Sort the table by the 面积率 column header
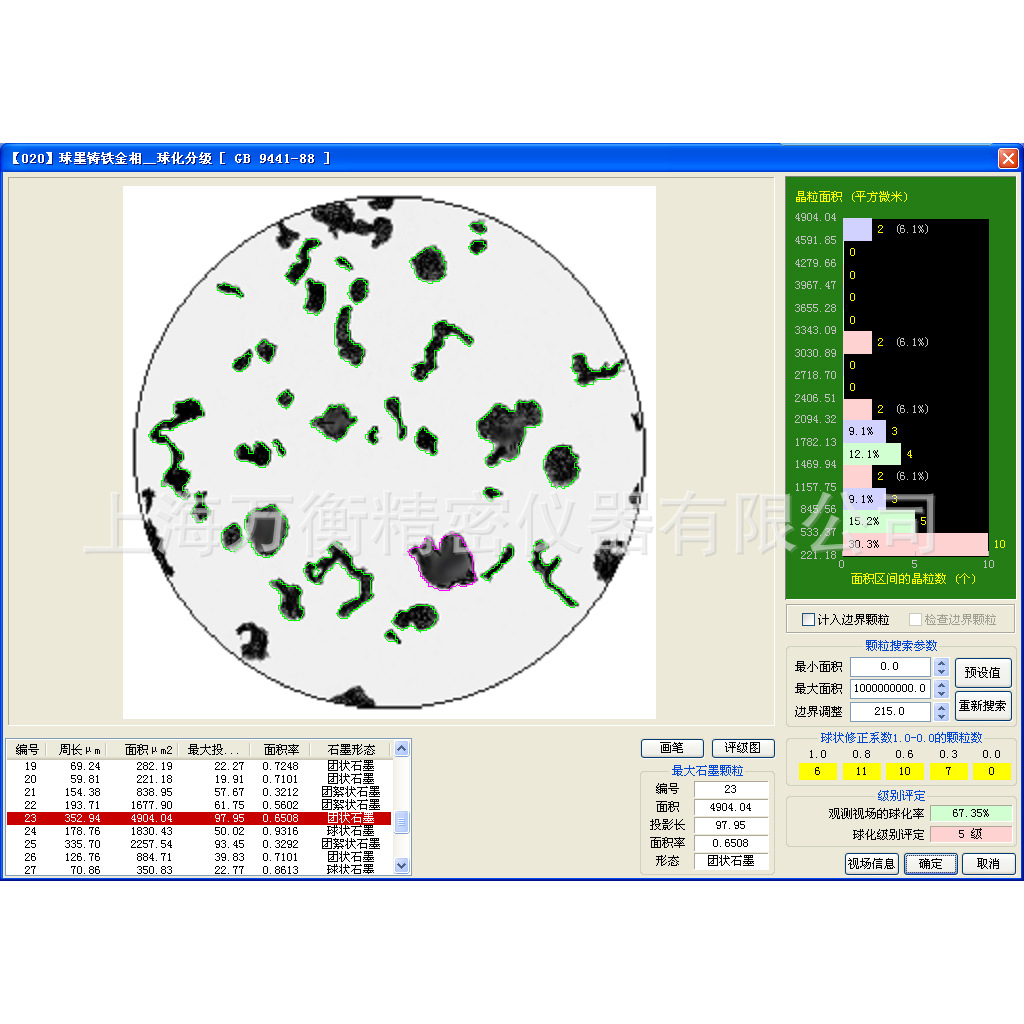The height and width of the screenshot is (1024, 1024). tap(280, 749)
